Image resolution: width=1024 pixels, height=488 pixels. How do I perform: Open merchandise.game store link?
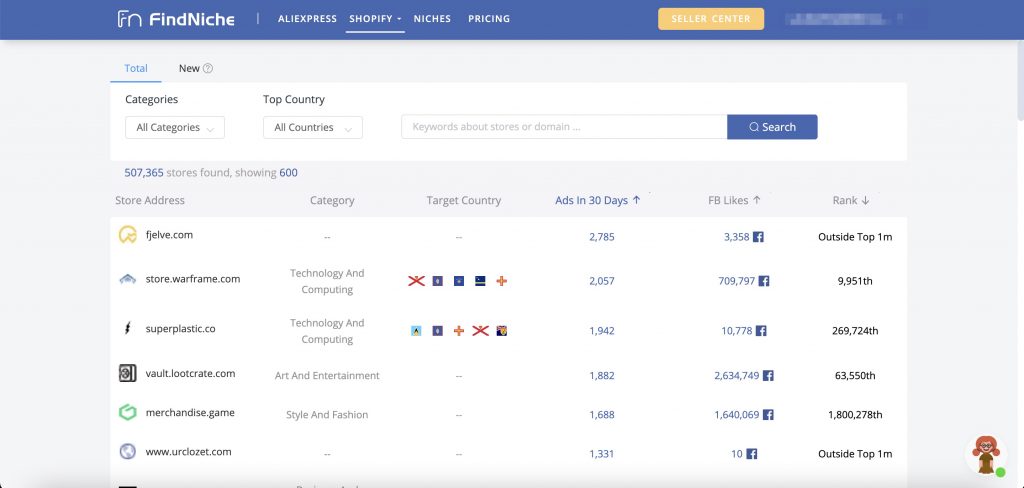pyautogui.click(x=190, y=413)
